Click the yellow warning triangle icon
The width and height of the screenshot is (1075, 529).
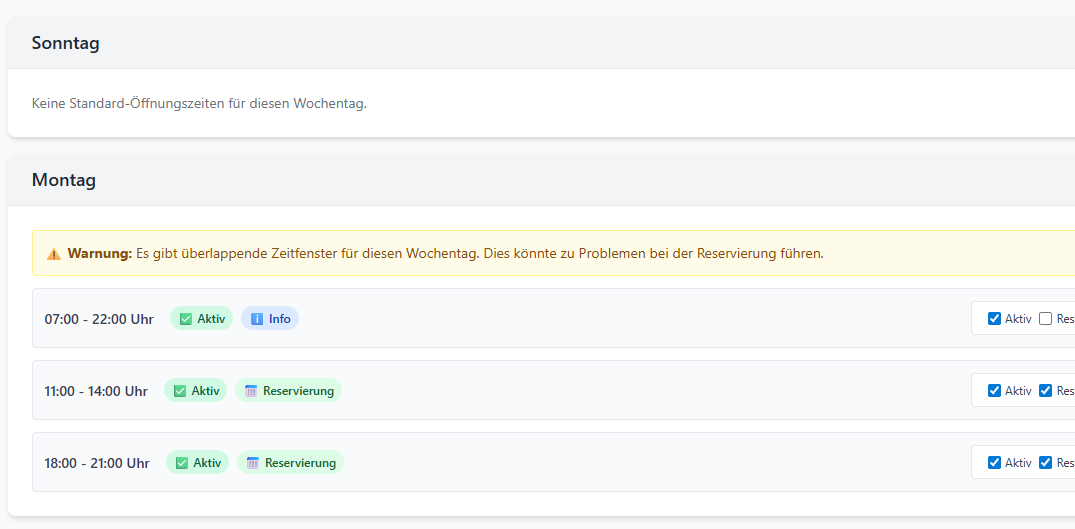54,254
